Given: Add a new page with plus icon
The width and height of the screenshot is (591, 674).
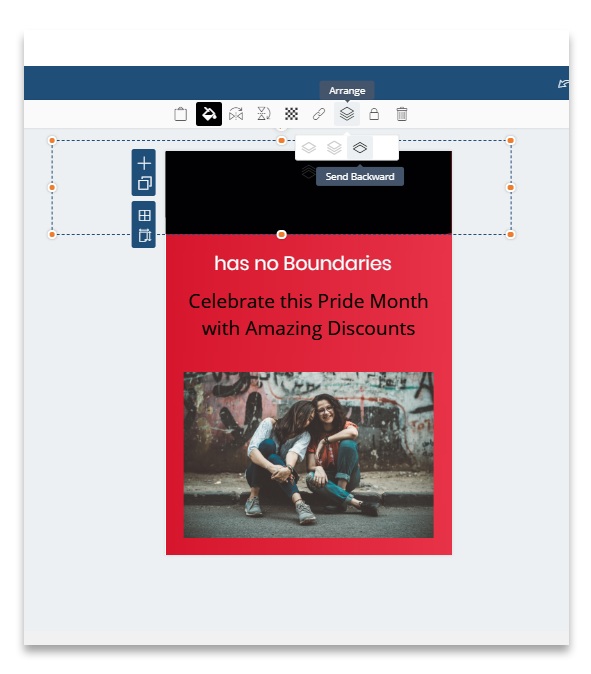Looking at the screenshot, I should pyautogui.click(x=144, y=163).
